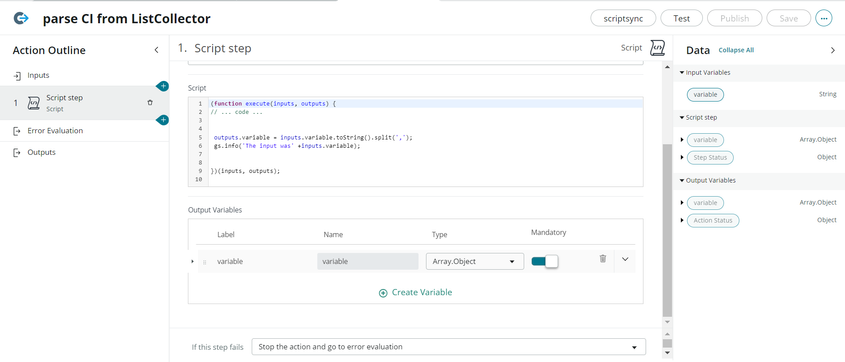Click the '1. Script step' heading

214,48
